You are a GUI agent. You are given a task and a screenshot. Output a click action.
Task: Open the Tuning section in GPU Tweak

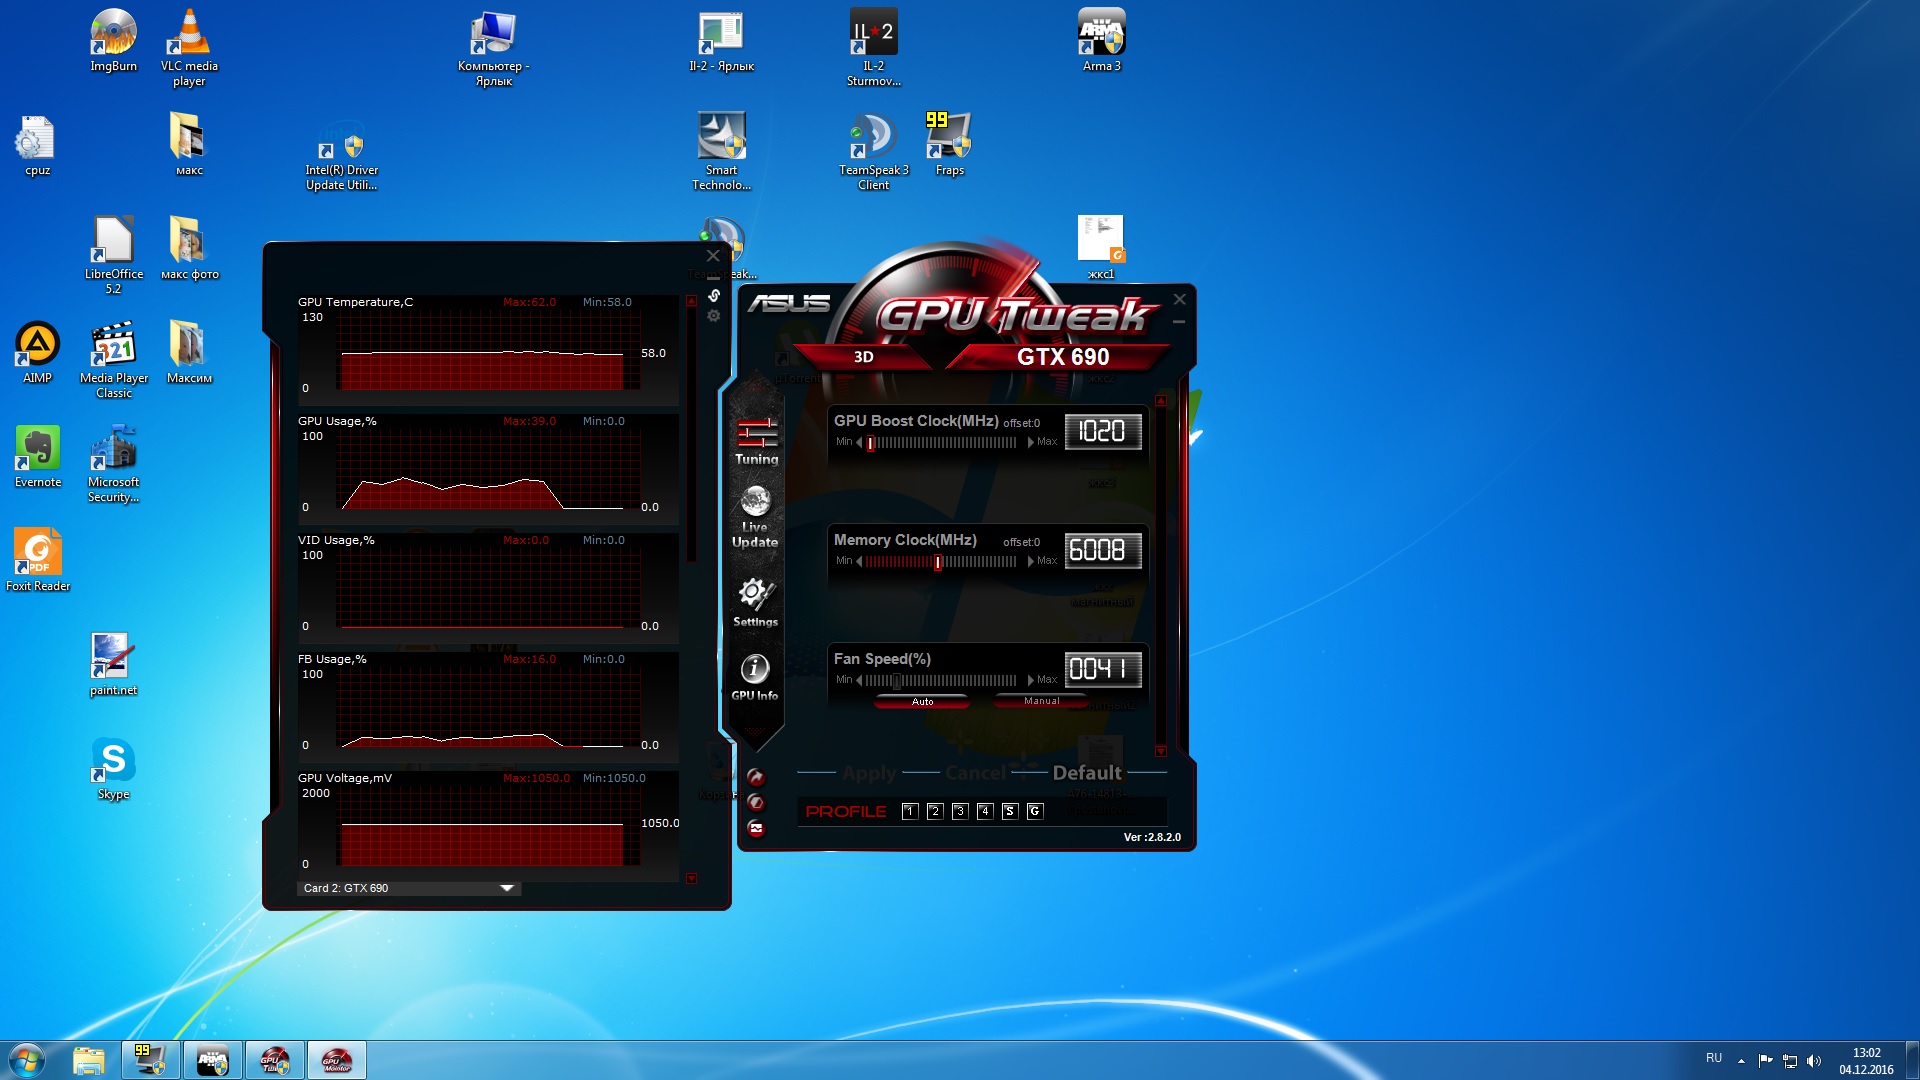click(757, 441)
